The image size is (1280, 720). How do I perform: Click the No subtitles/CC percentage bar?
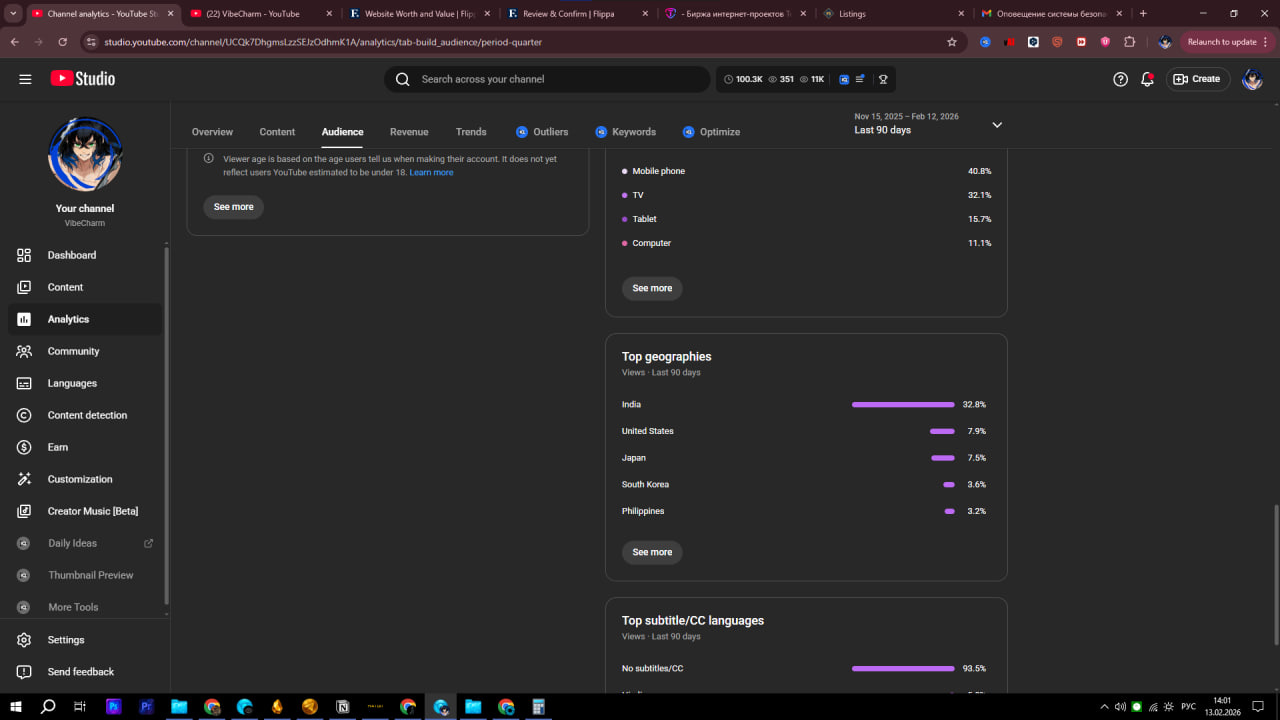(903, 668)
